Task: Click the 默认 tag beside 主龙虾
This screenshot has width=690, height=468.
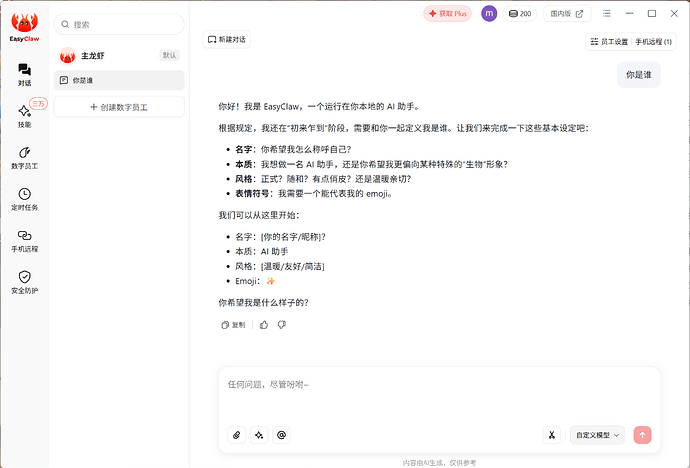Action: (x=169, y=55)
